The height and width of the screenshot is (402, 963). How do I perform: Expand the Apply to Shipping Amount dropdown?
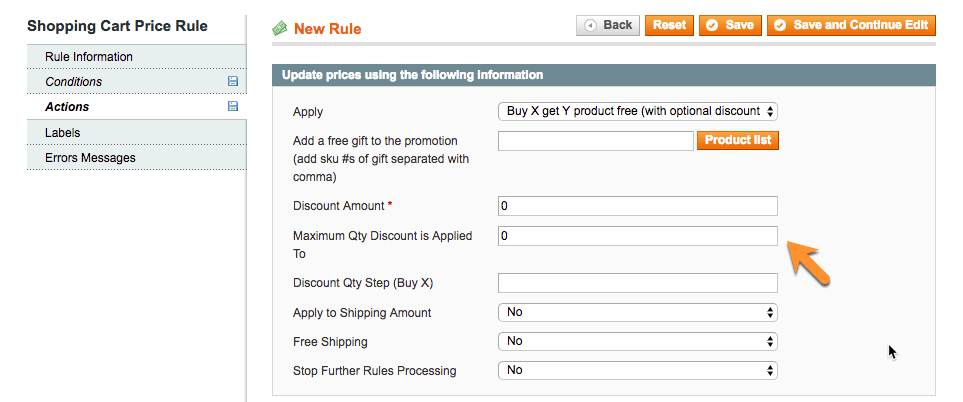pos(637,313)
